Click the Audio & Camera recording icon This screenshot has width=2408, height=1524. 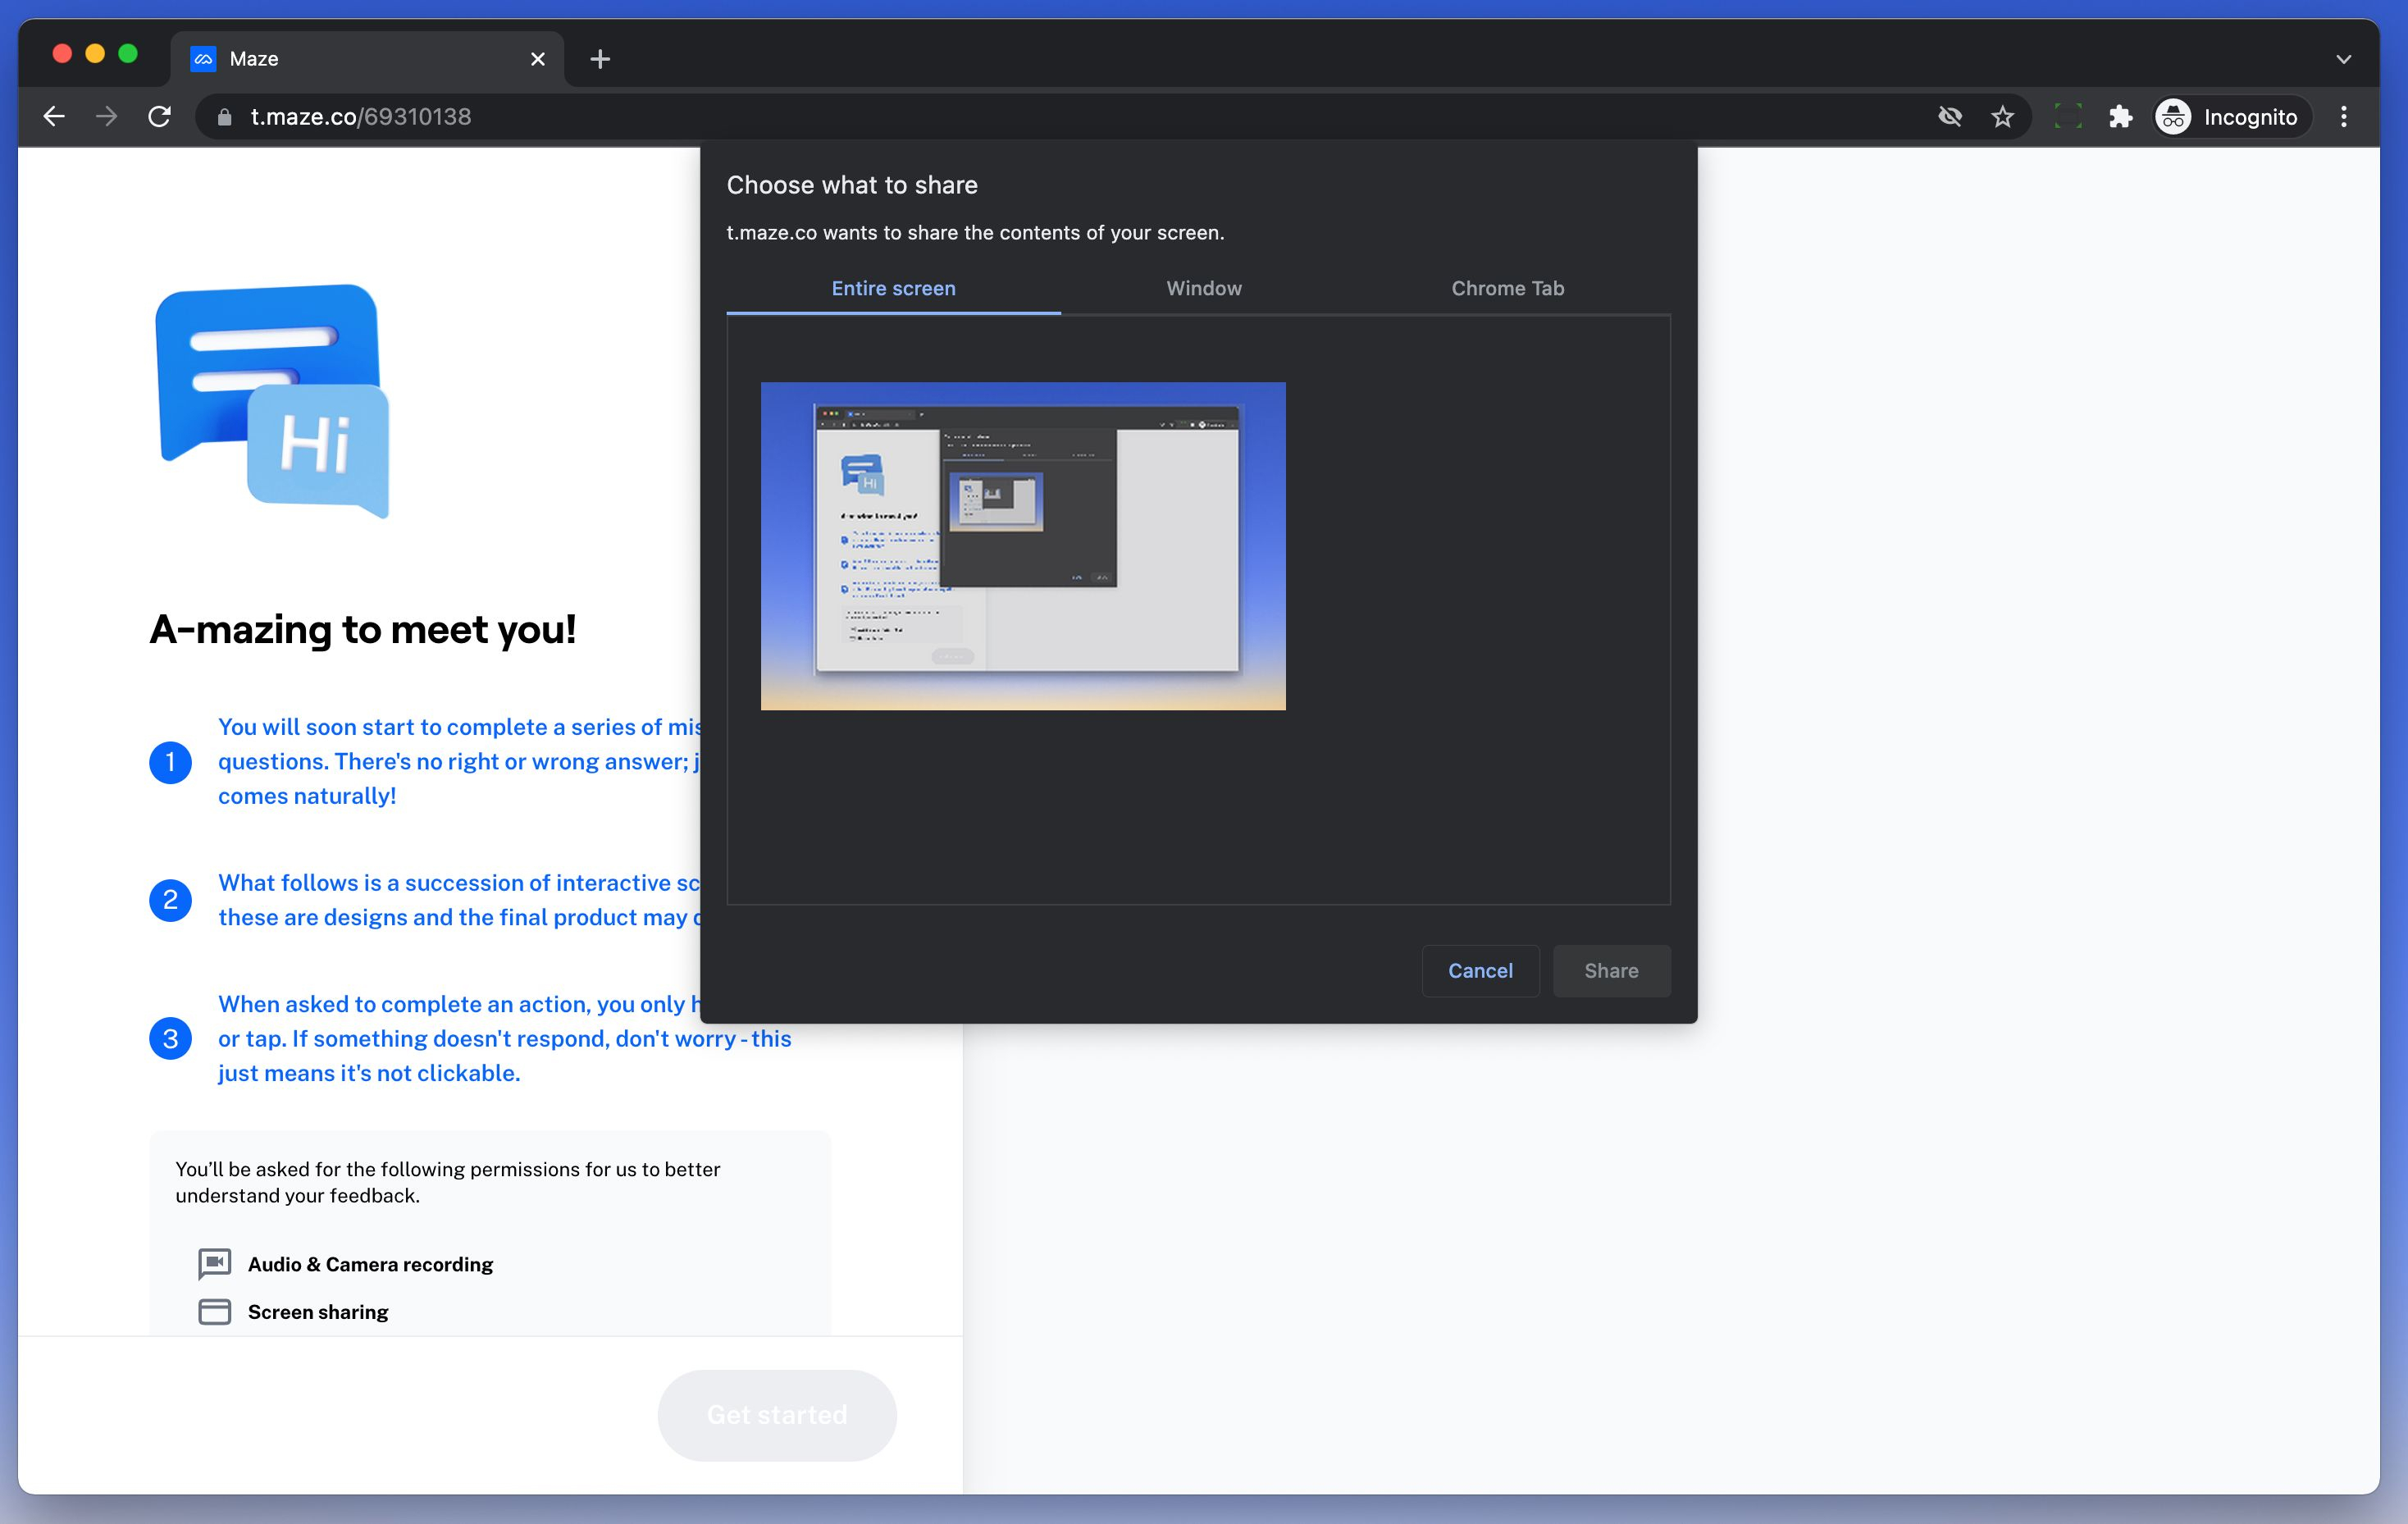(x=213, y=1263)
